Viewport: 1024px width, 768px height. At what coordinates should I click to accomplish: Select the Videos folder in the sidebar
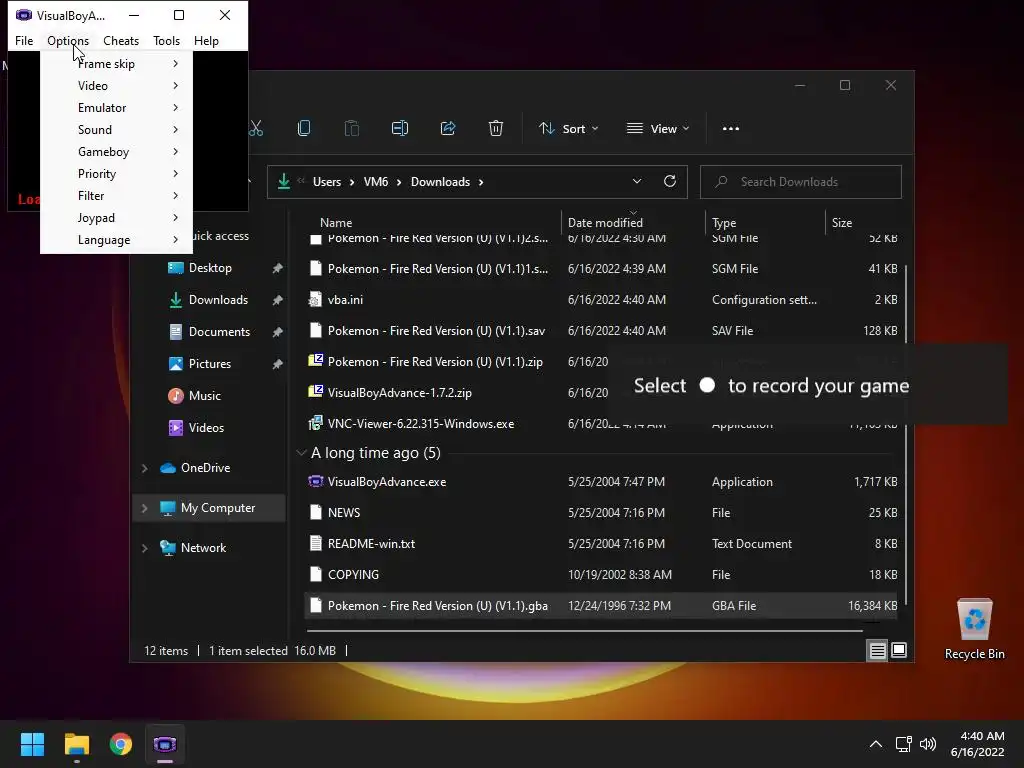(x=206, y=428)
